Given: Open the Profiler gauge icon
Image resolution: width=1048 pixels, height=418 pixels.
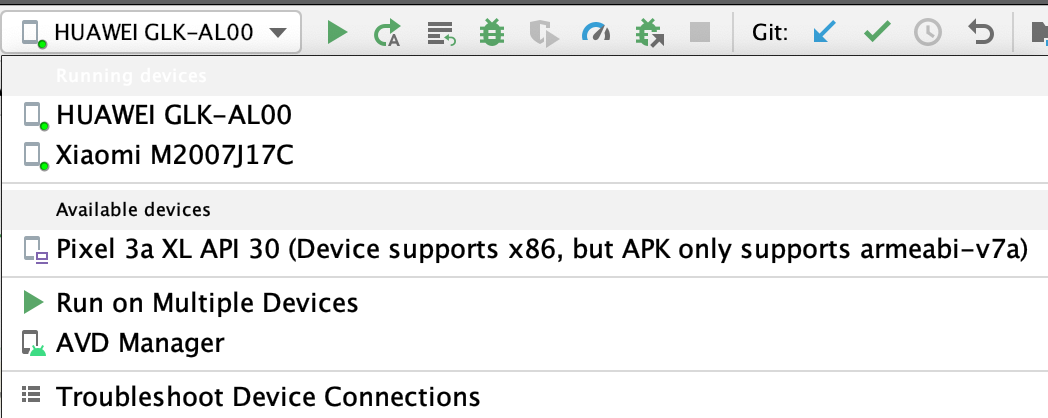Looking at the screenshot, I should click(596, 33).
